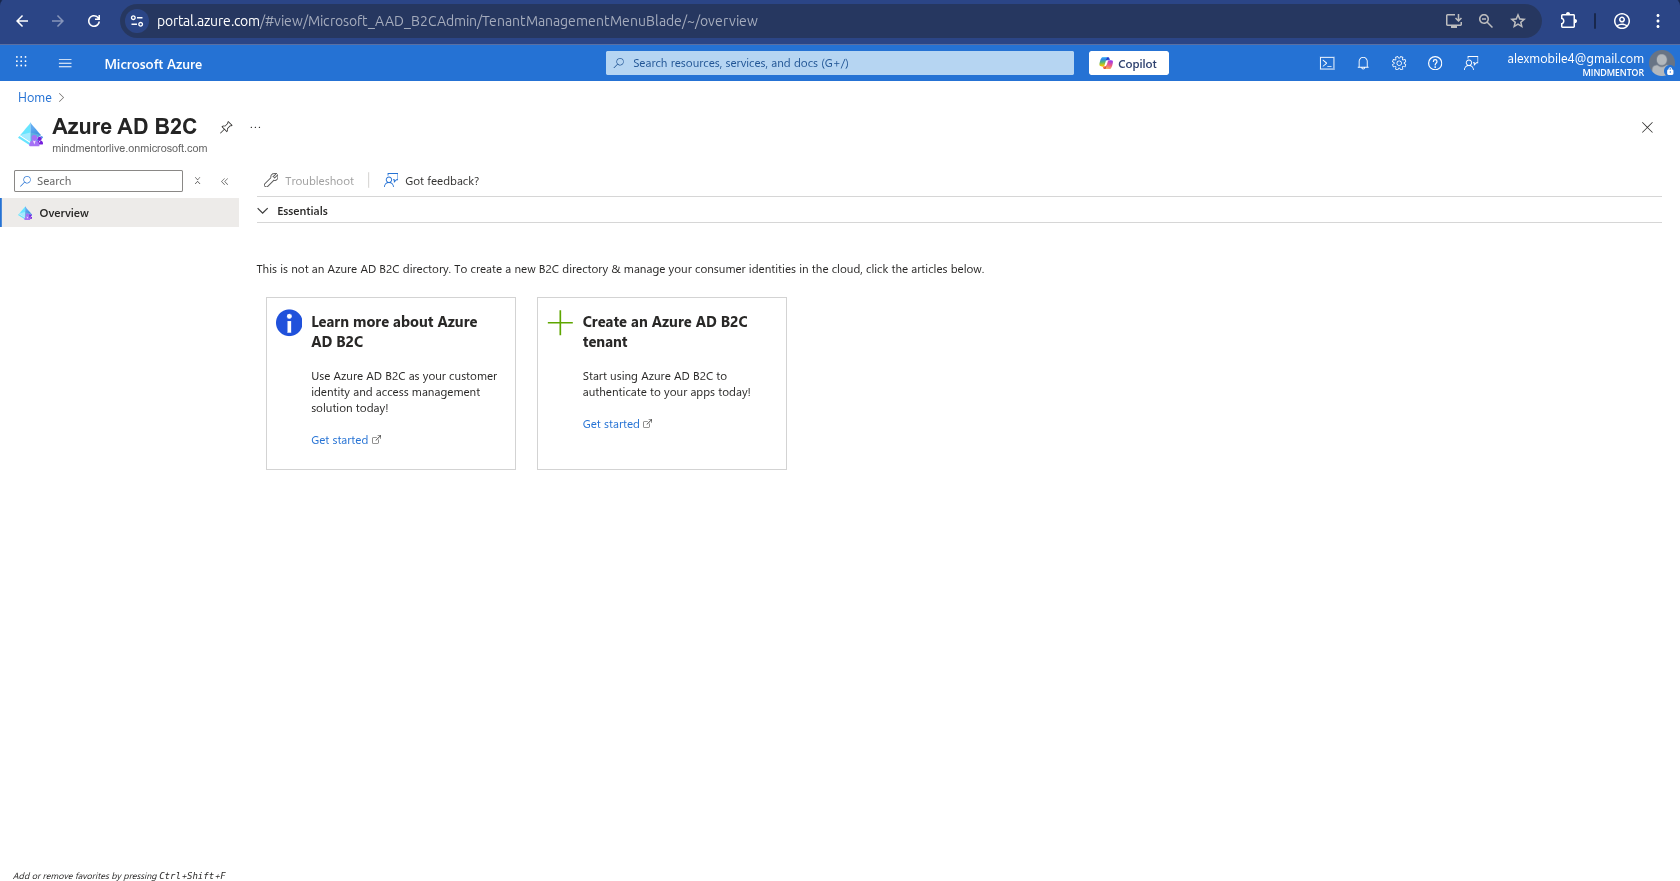The width and height of the screenshot is (1680, 881).
Task: Click the Create an Azure AD B2C tenant heading
Action: click(x=665, y=332)
